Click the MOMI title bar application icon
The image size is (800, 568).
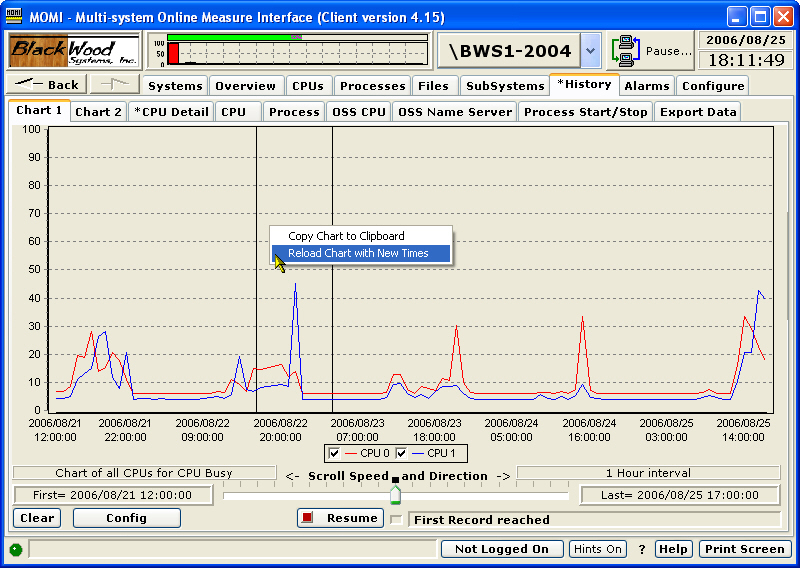pos(14,17)
